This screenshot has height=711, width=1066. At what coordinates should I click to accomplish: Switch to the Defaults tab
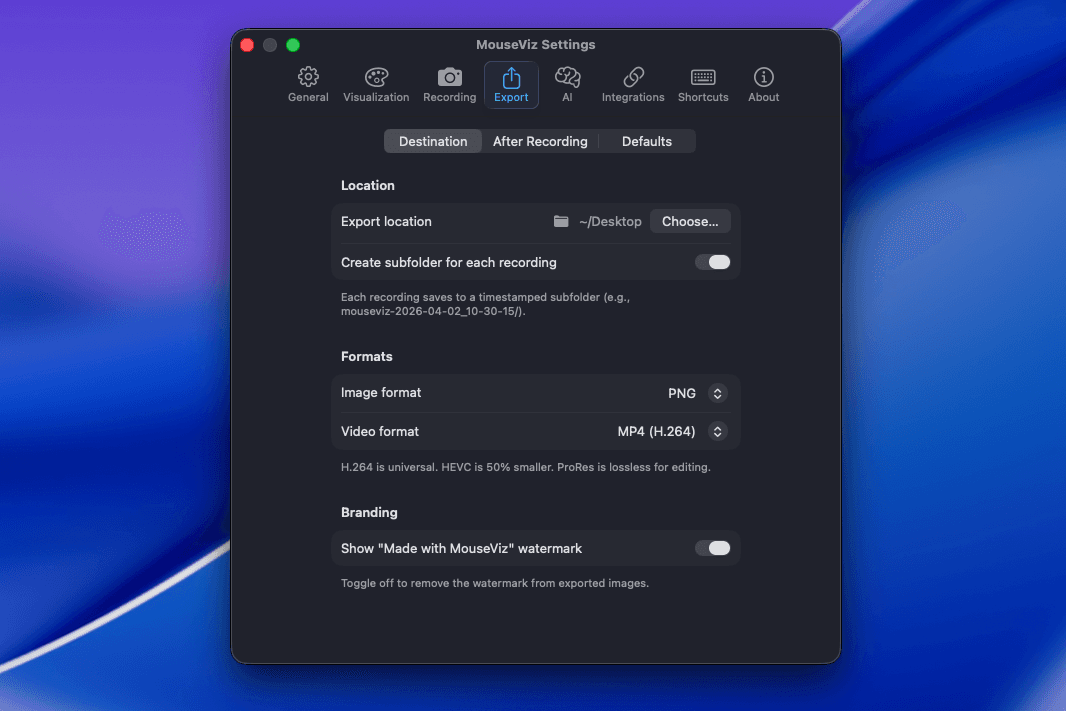coord(647,141)
